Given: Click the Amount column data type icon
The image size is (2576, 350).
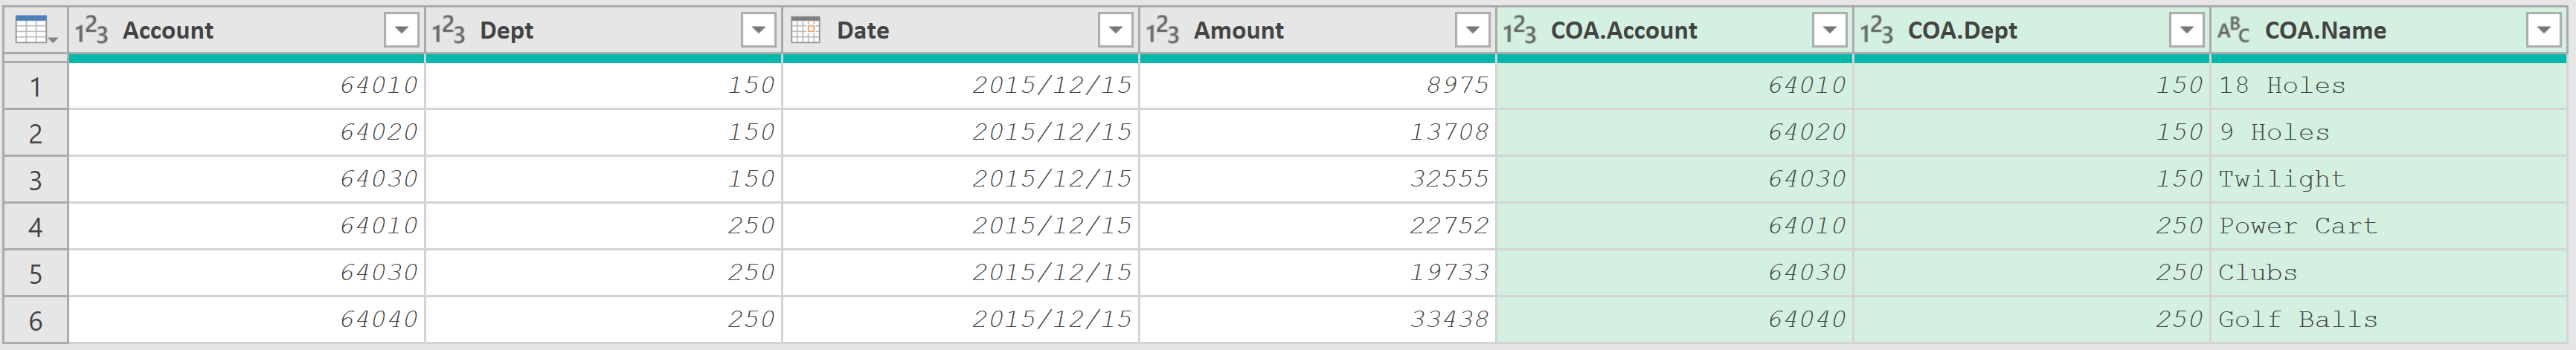Looking at the screenshot, I should coord(1163,31).
